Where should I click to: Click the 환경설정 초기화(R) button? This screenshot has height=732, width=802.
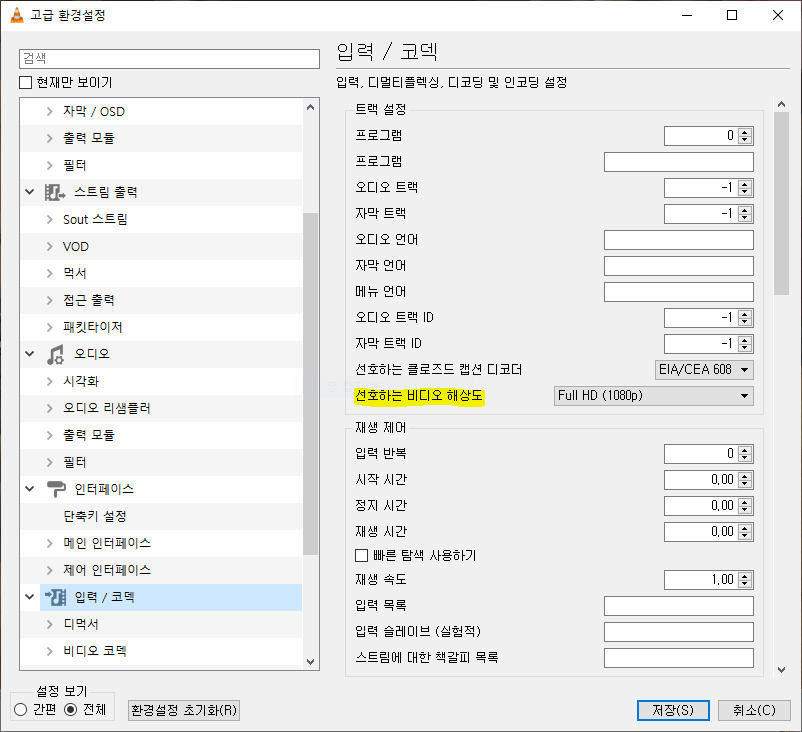pos(182,710)
